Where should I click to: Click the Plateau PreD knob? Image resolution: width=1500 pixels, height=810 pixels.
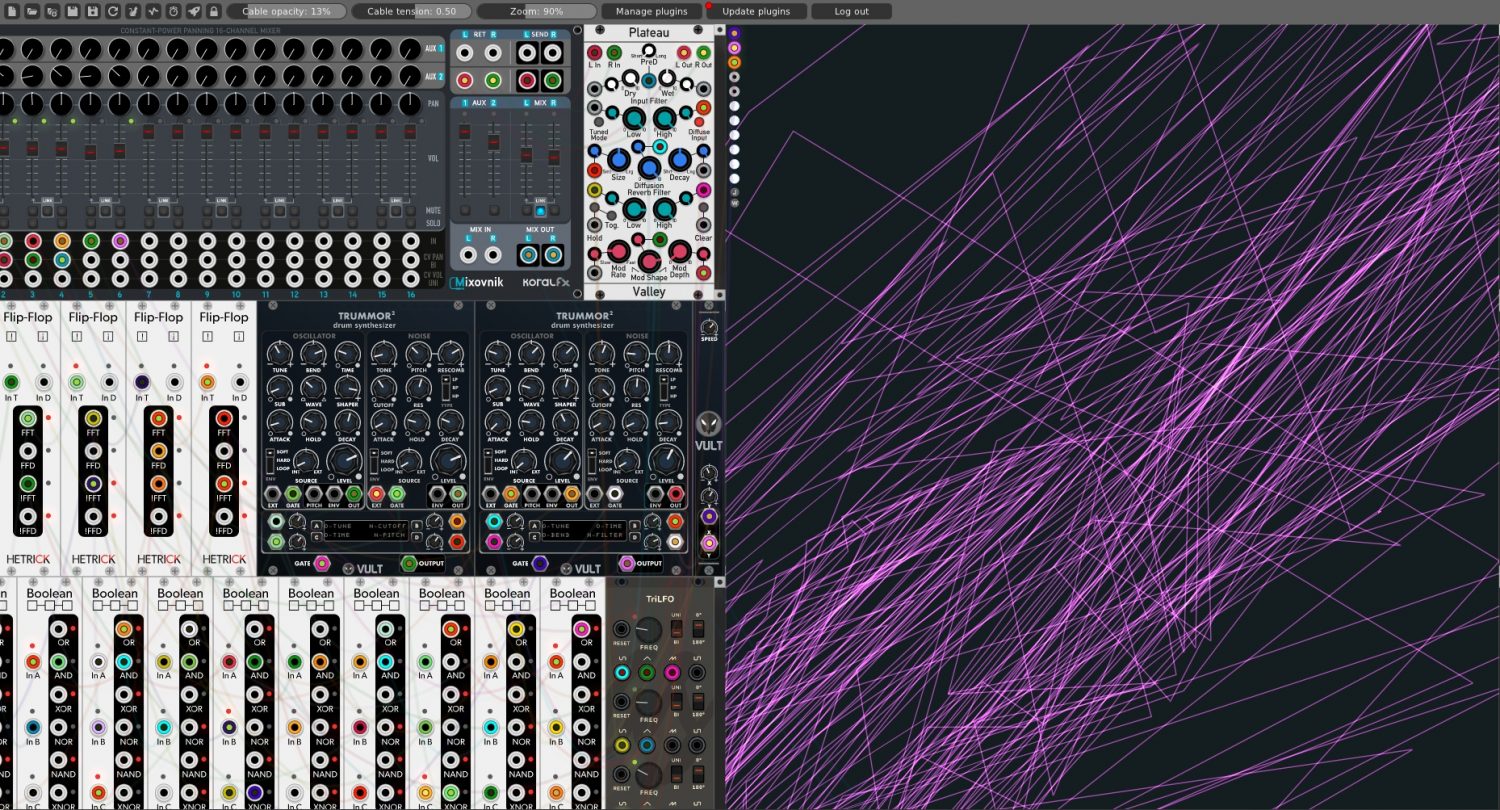pos(649,51)
